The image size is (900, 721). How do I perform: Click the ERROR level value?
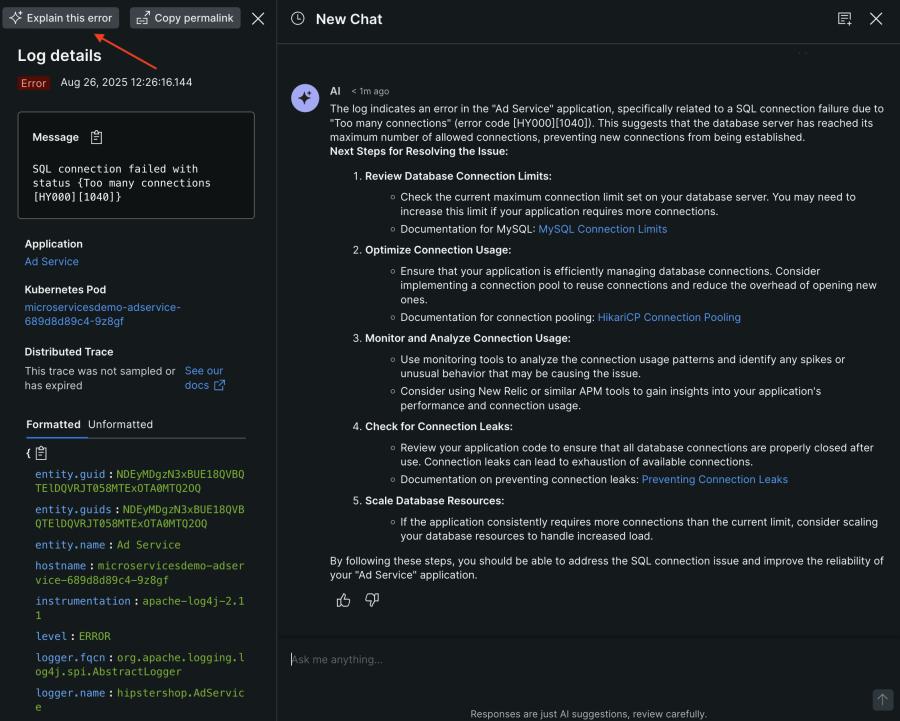click(95, 636)
